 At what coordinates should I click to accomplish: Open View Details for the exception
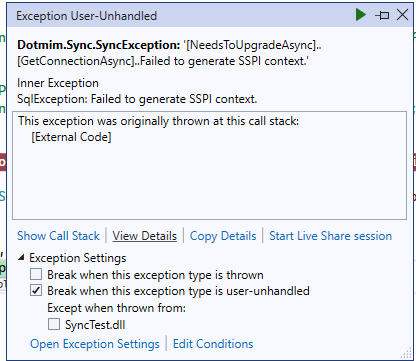[144, 236]
